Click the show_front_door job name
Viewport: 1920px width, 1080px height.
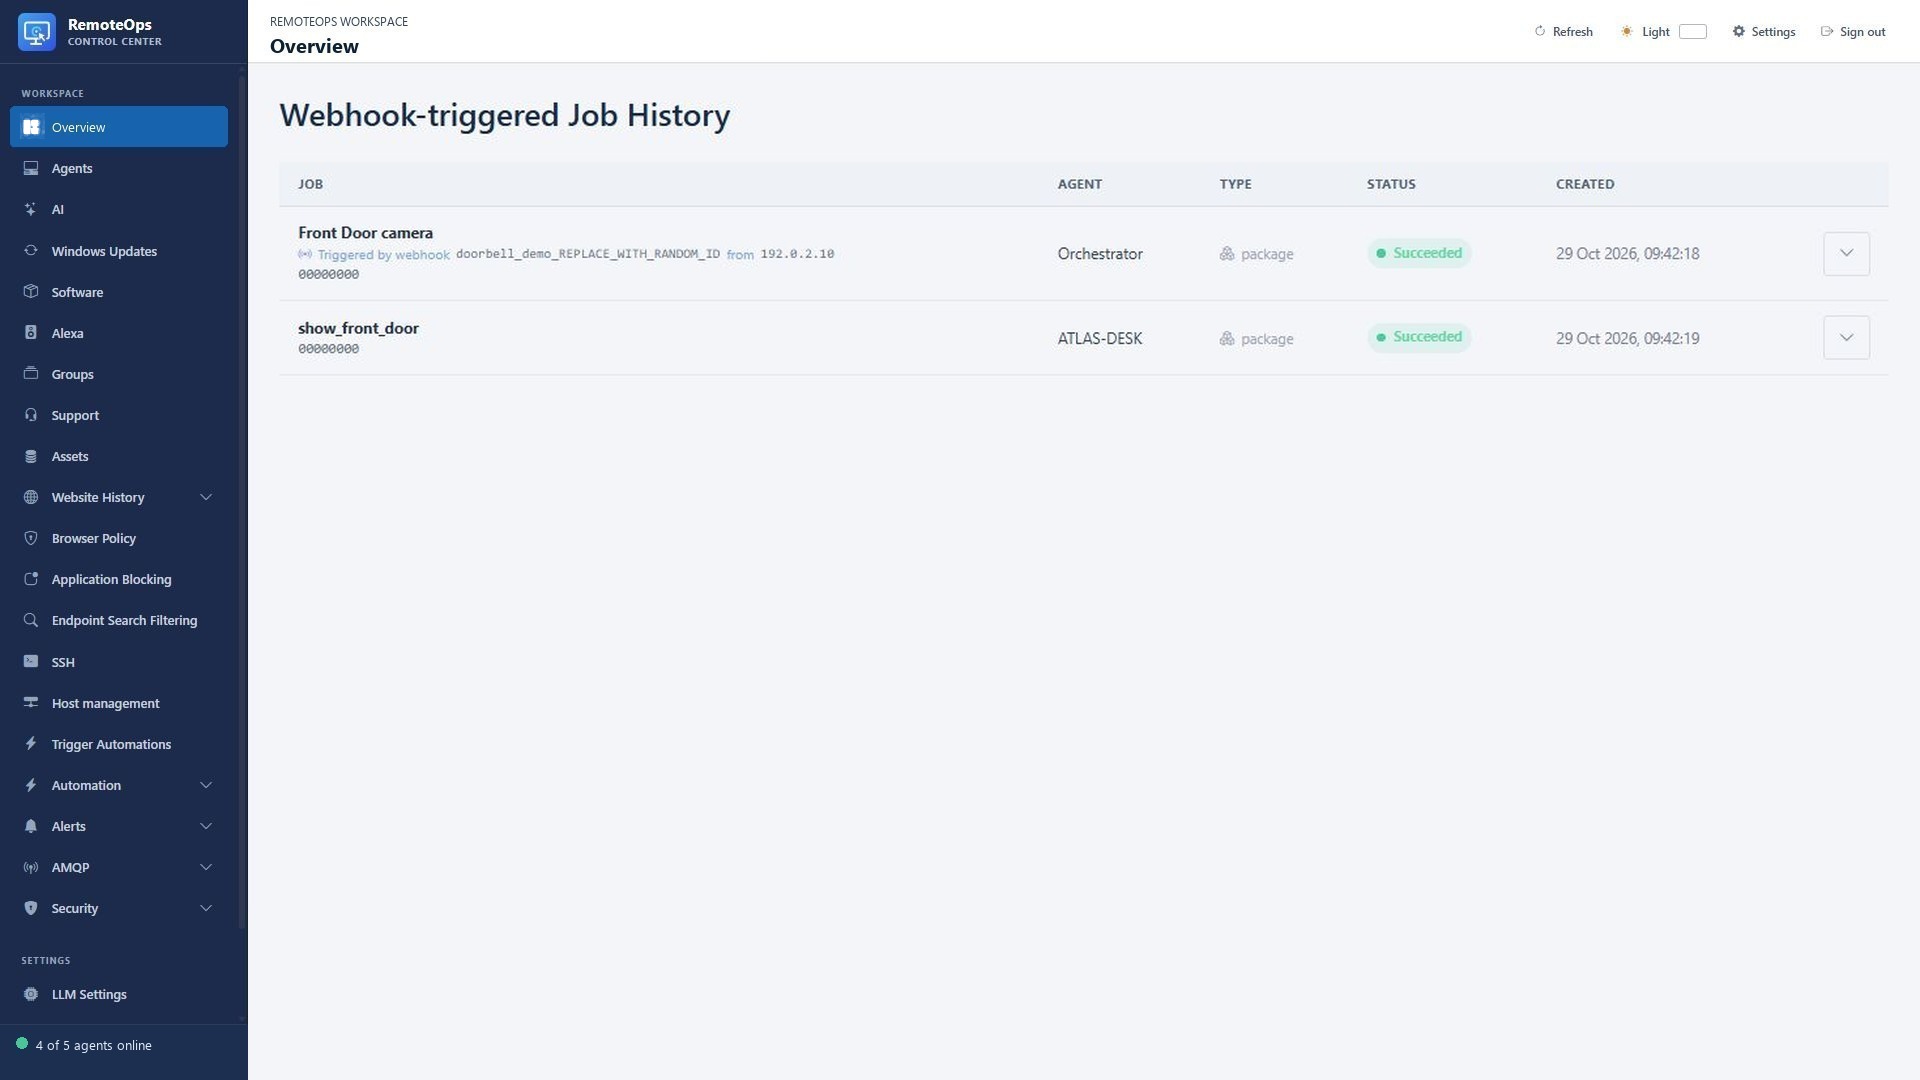tap(358, 328)
